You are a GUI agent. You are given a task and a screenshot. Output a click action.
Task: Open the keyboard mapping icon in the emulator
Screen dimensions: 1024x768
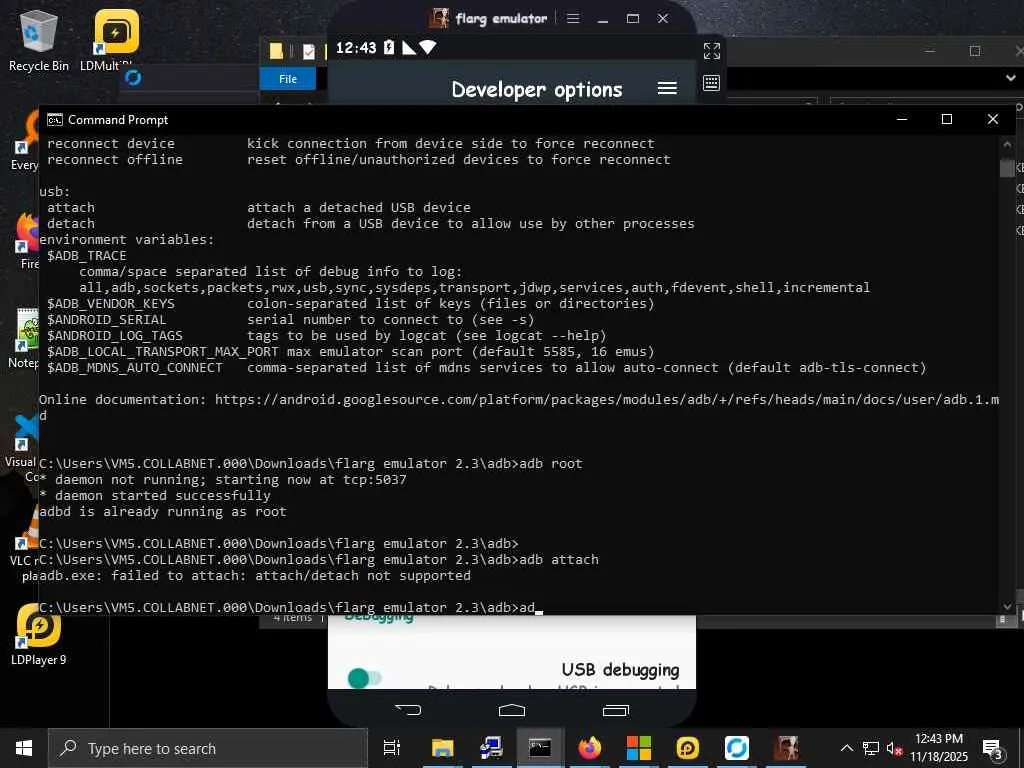coord(711,83)
